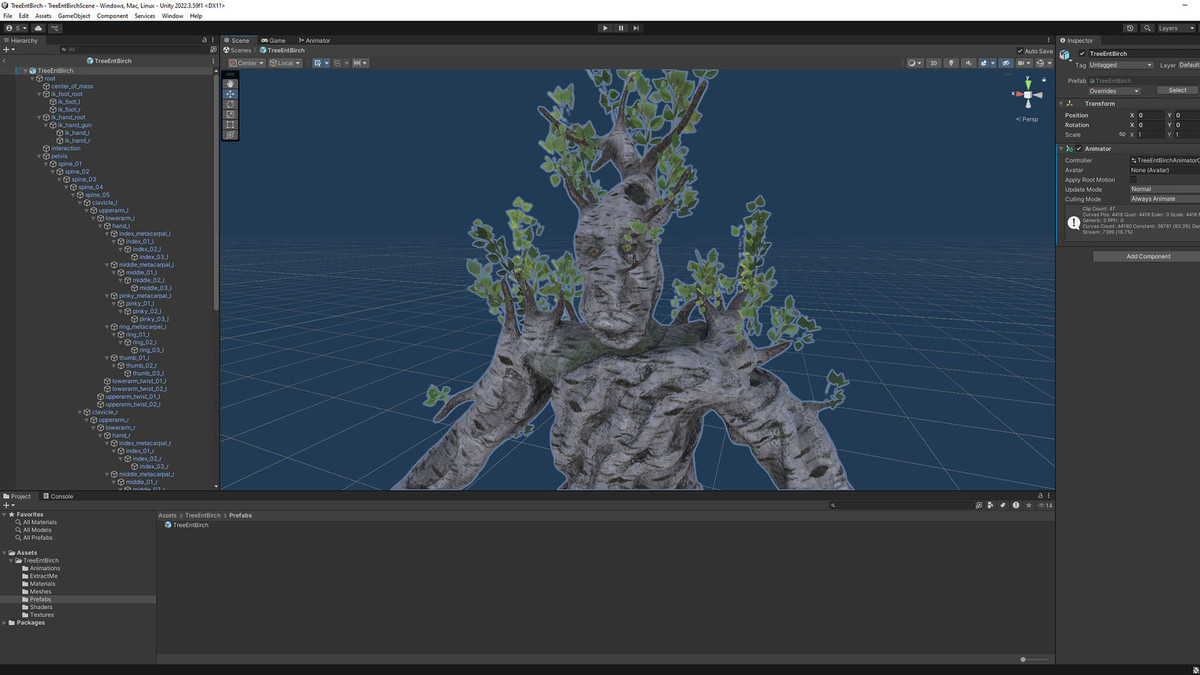Click the Add Component button
1200x675 pixels.
click(x=1148, y=256)
